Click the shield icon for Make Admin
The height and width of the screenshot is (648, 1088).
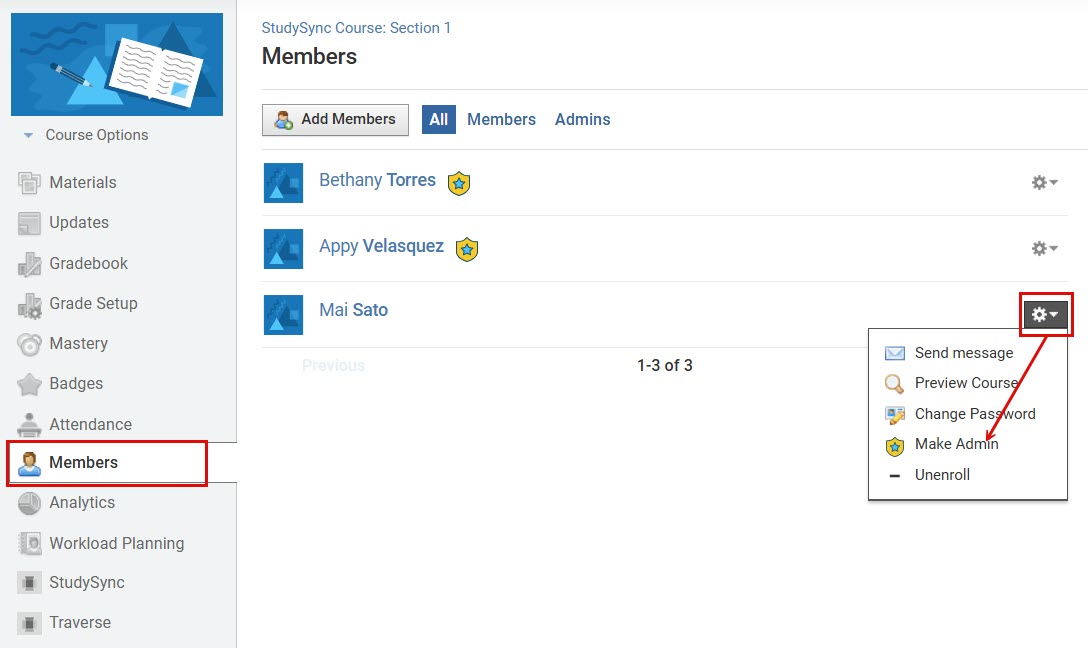[894, 447]
